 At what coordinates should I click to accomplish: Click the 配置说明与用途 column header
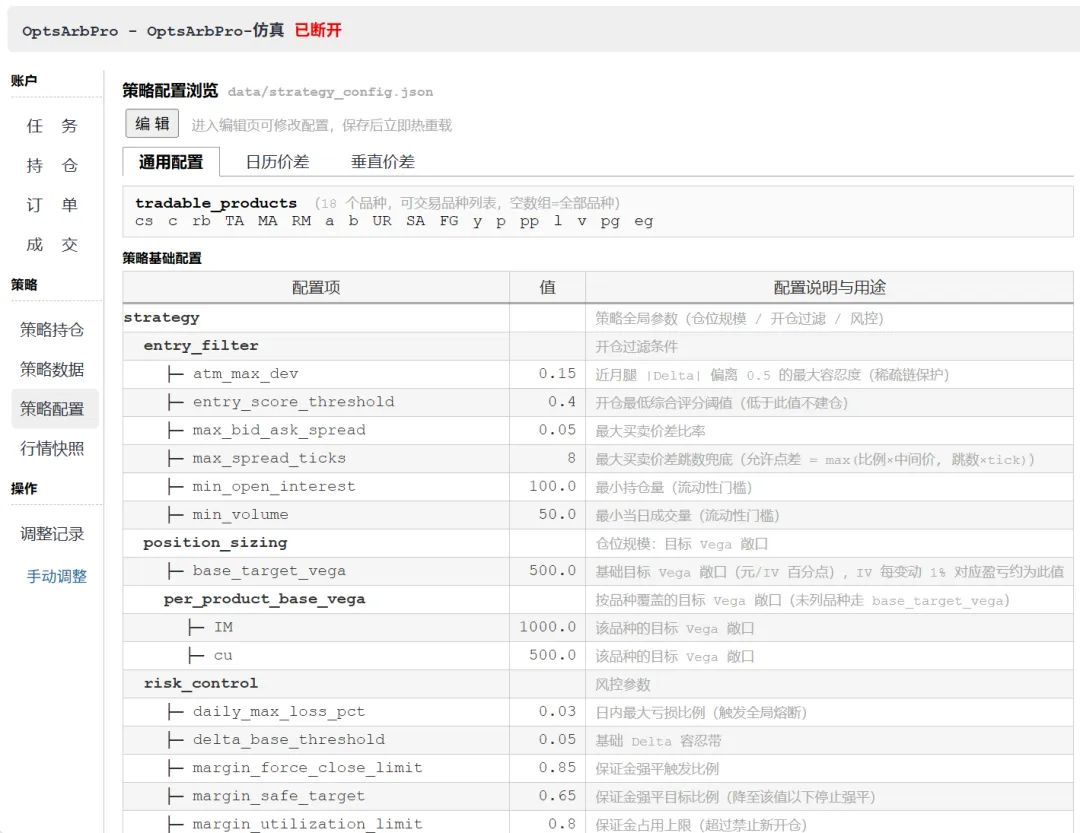(x=829, y=287)
